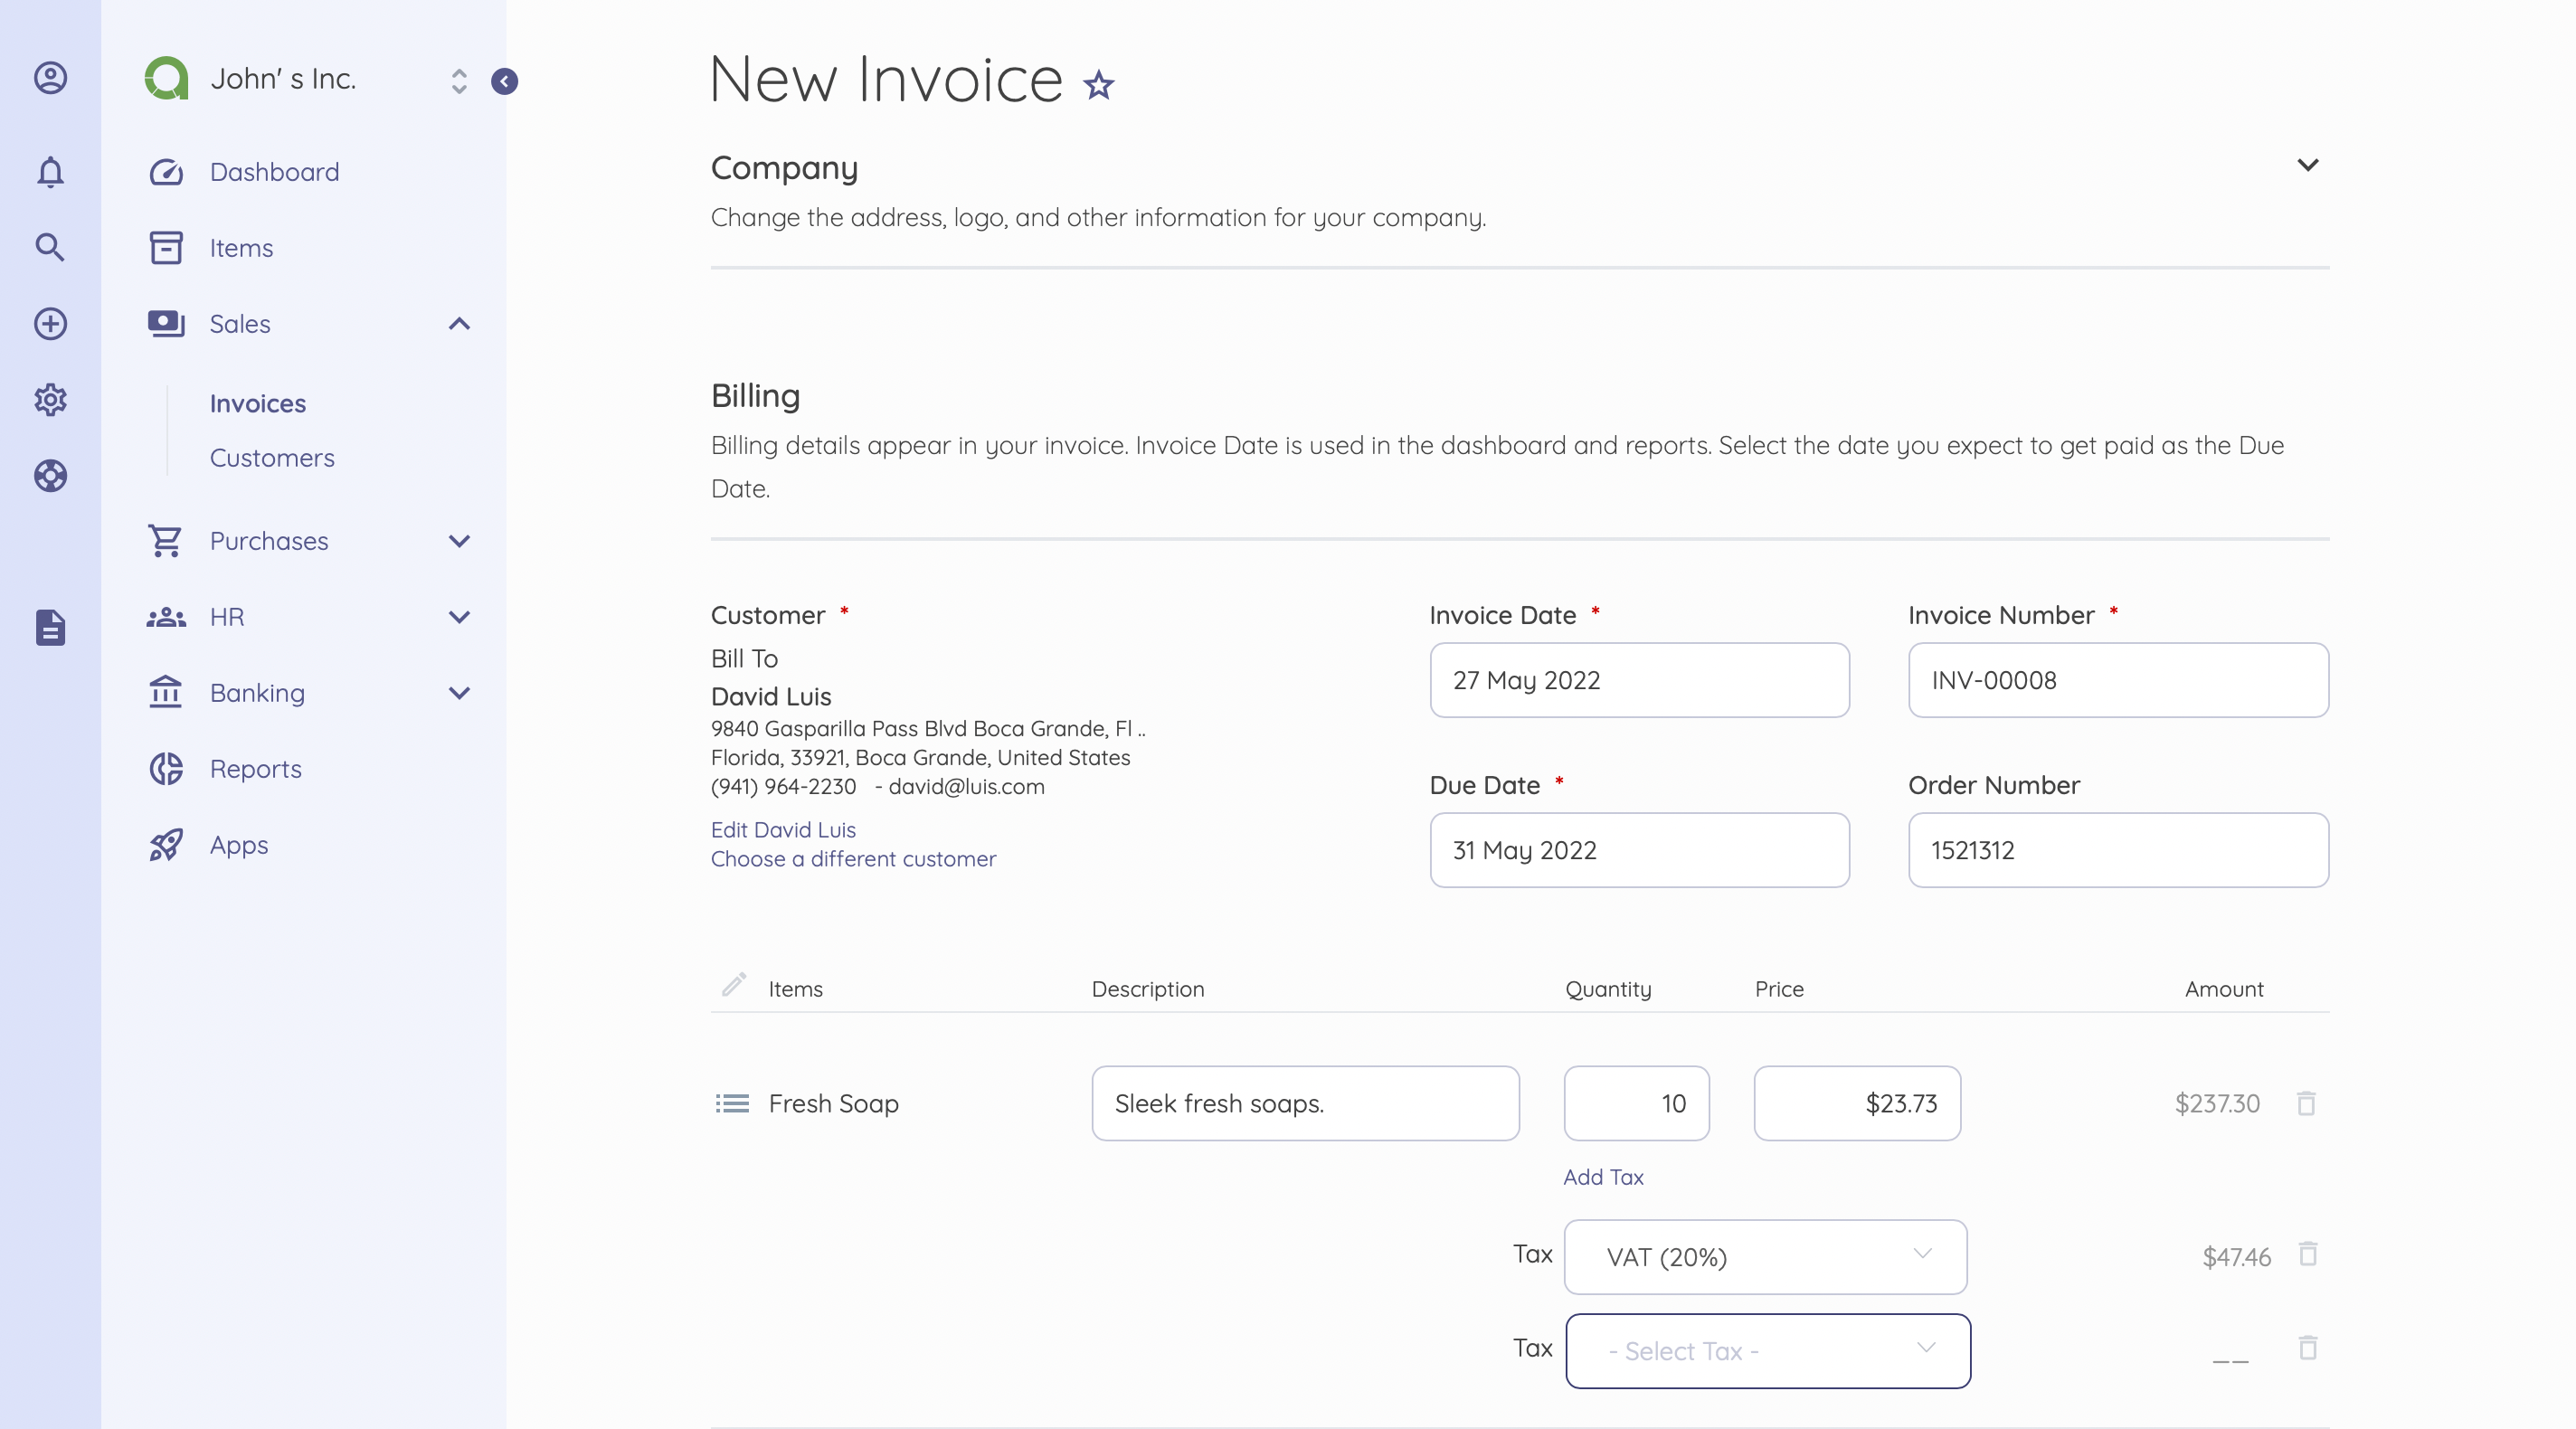Click the customer name David Luis
Screen dimensions: 2576x1429
click(771, 696)
